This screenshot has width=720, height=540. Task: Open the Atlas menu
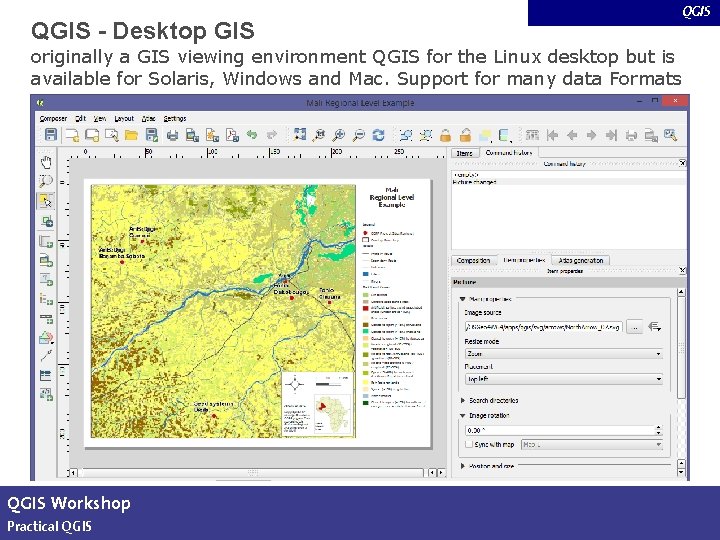pyautogui.click(x=148, y=118)
